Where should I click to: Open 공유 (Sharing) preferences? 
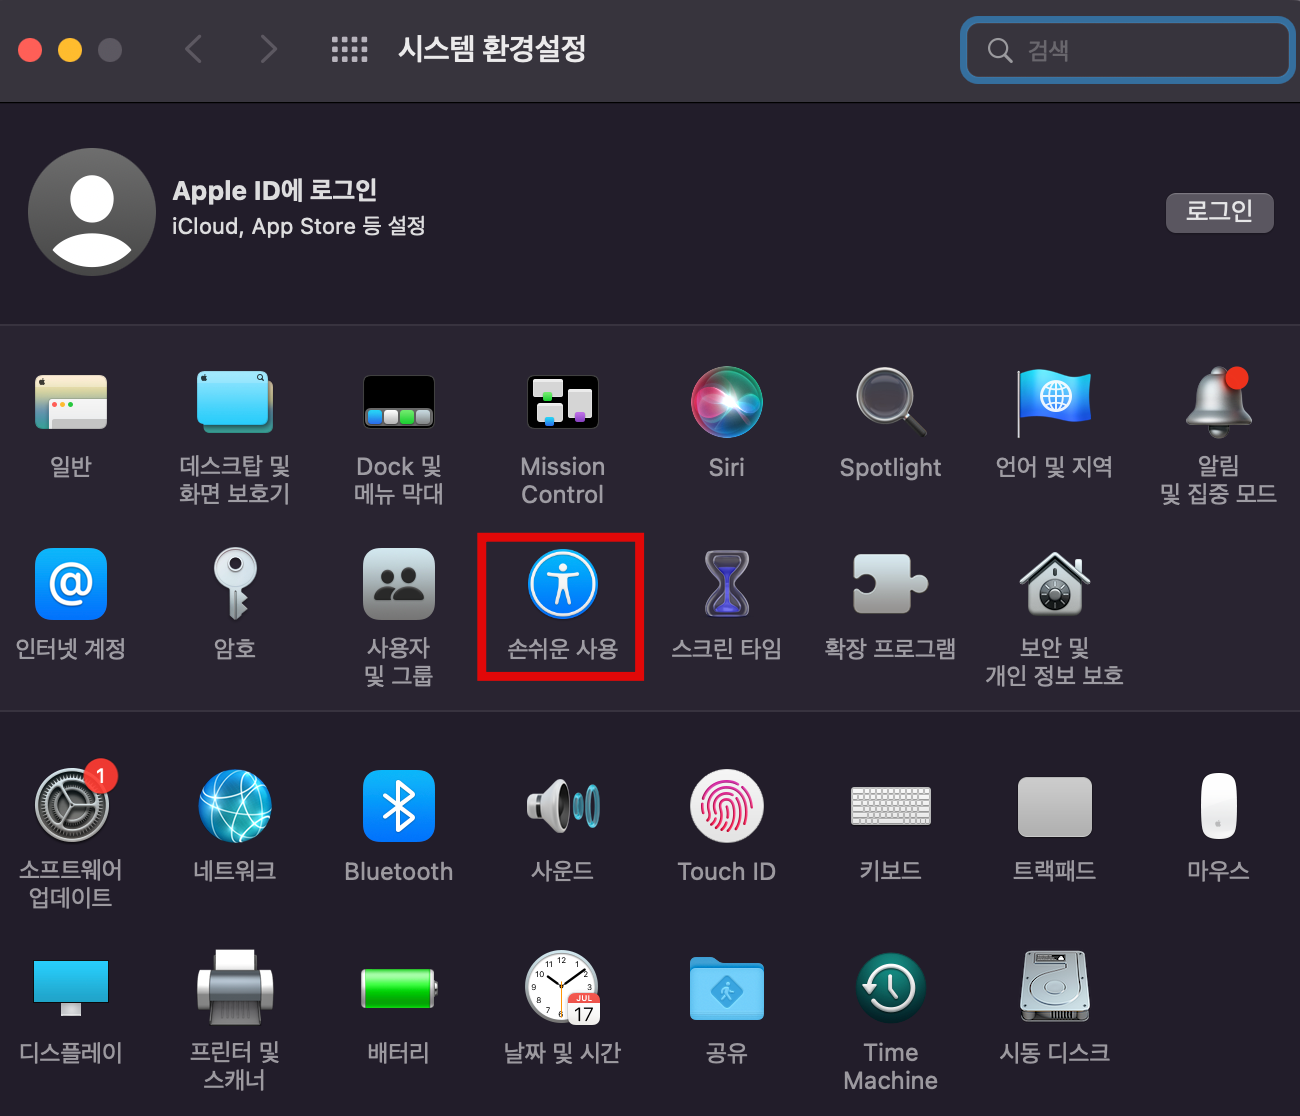click(726, 988)
